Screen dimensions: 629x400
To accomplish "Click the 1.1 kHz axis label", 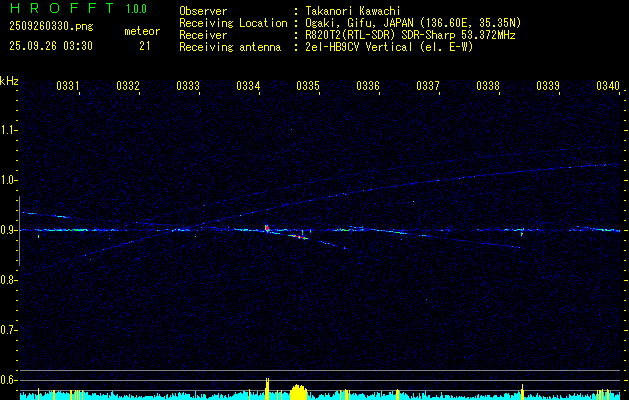I will (x=8, y=130).
